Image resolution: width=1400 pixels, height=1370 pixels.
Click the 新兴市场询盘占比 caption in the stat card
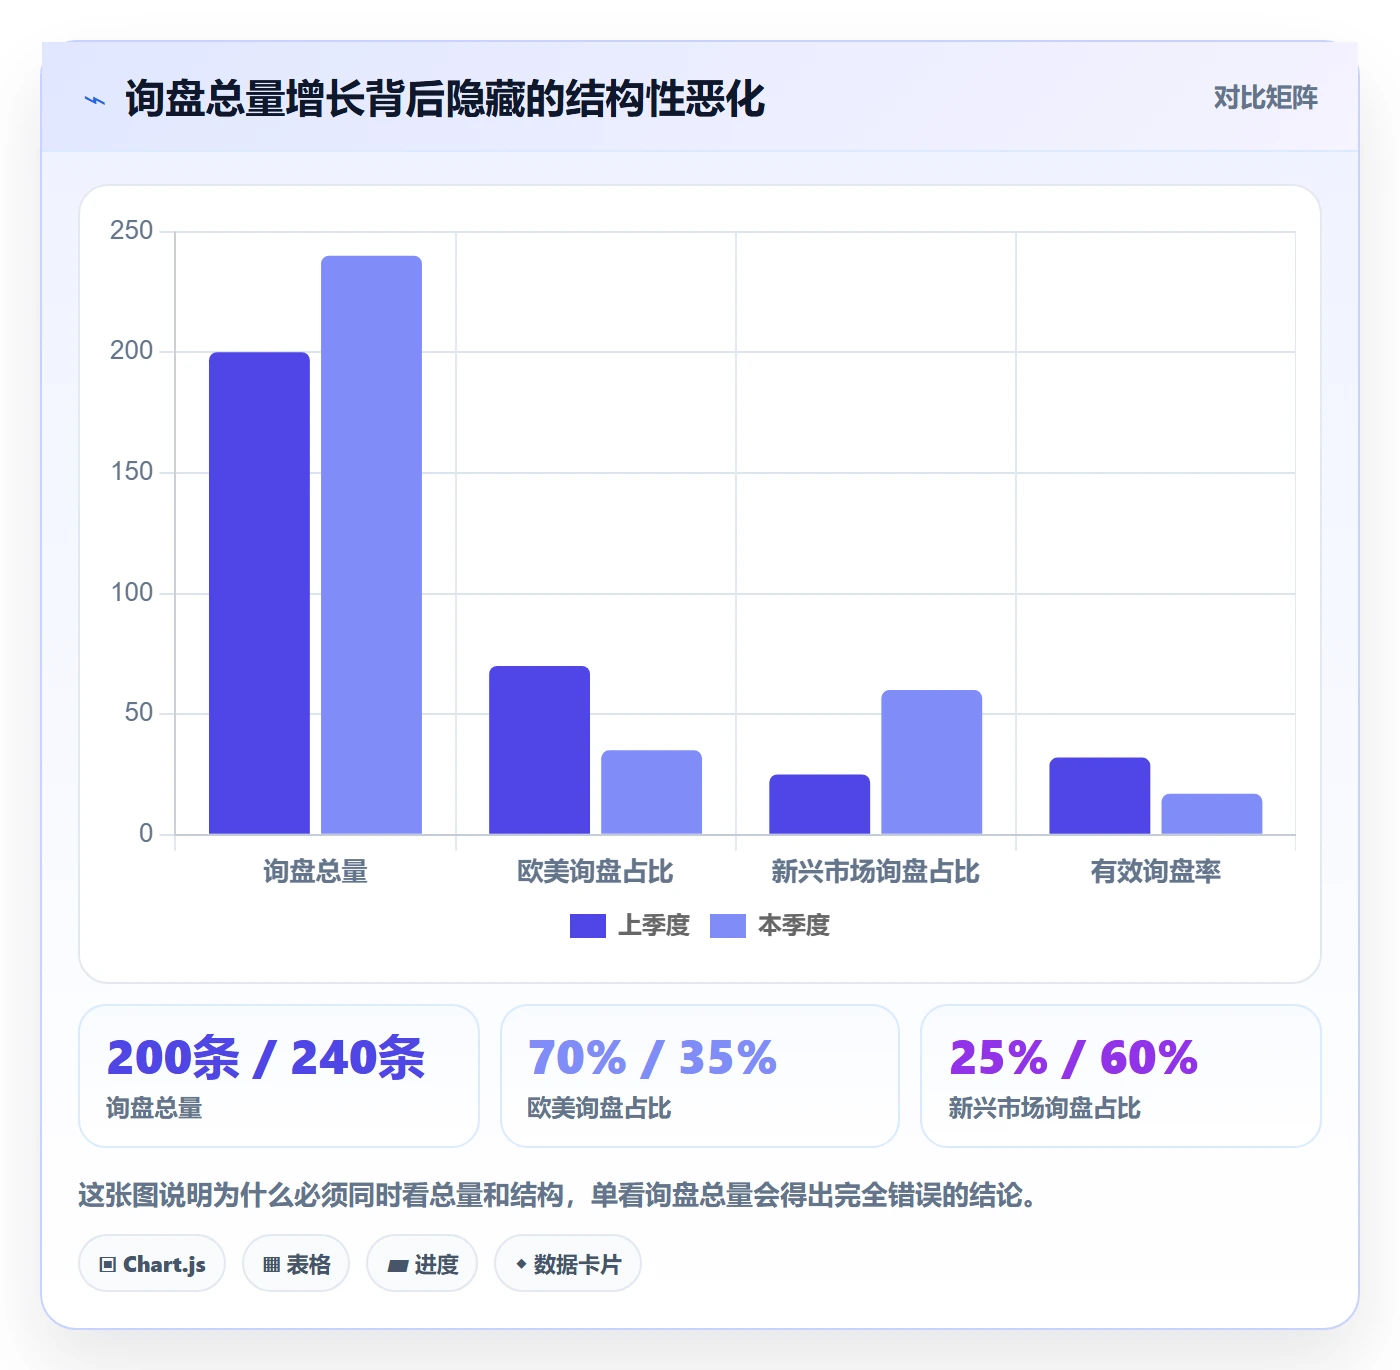tap(1044, 1109)
